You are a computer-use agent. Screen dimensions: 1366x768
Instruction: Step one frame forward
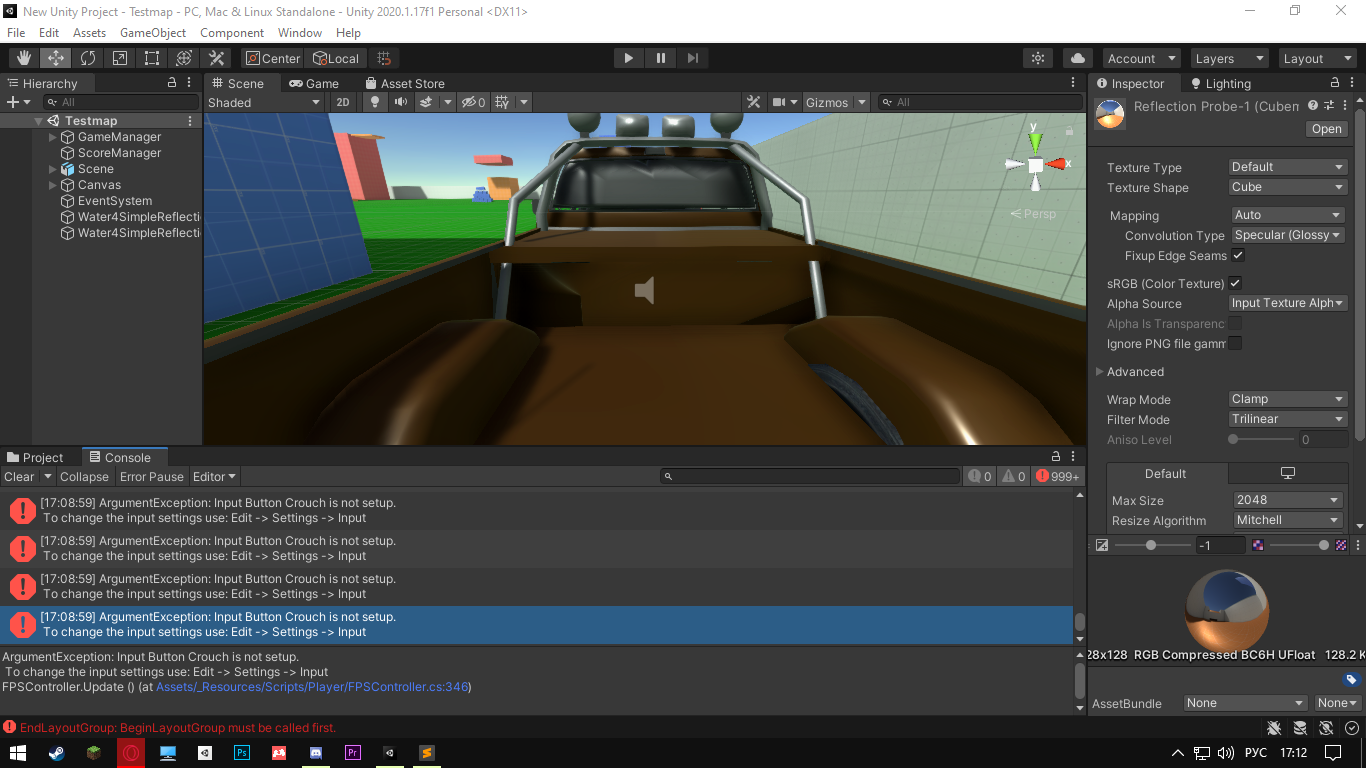tap(692, 58)
